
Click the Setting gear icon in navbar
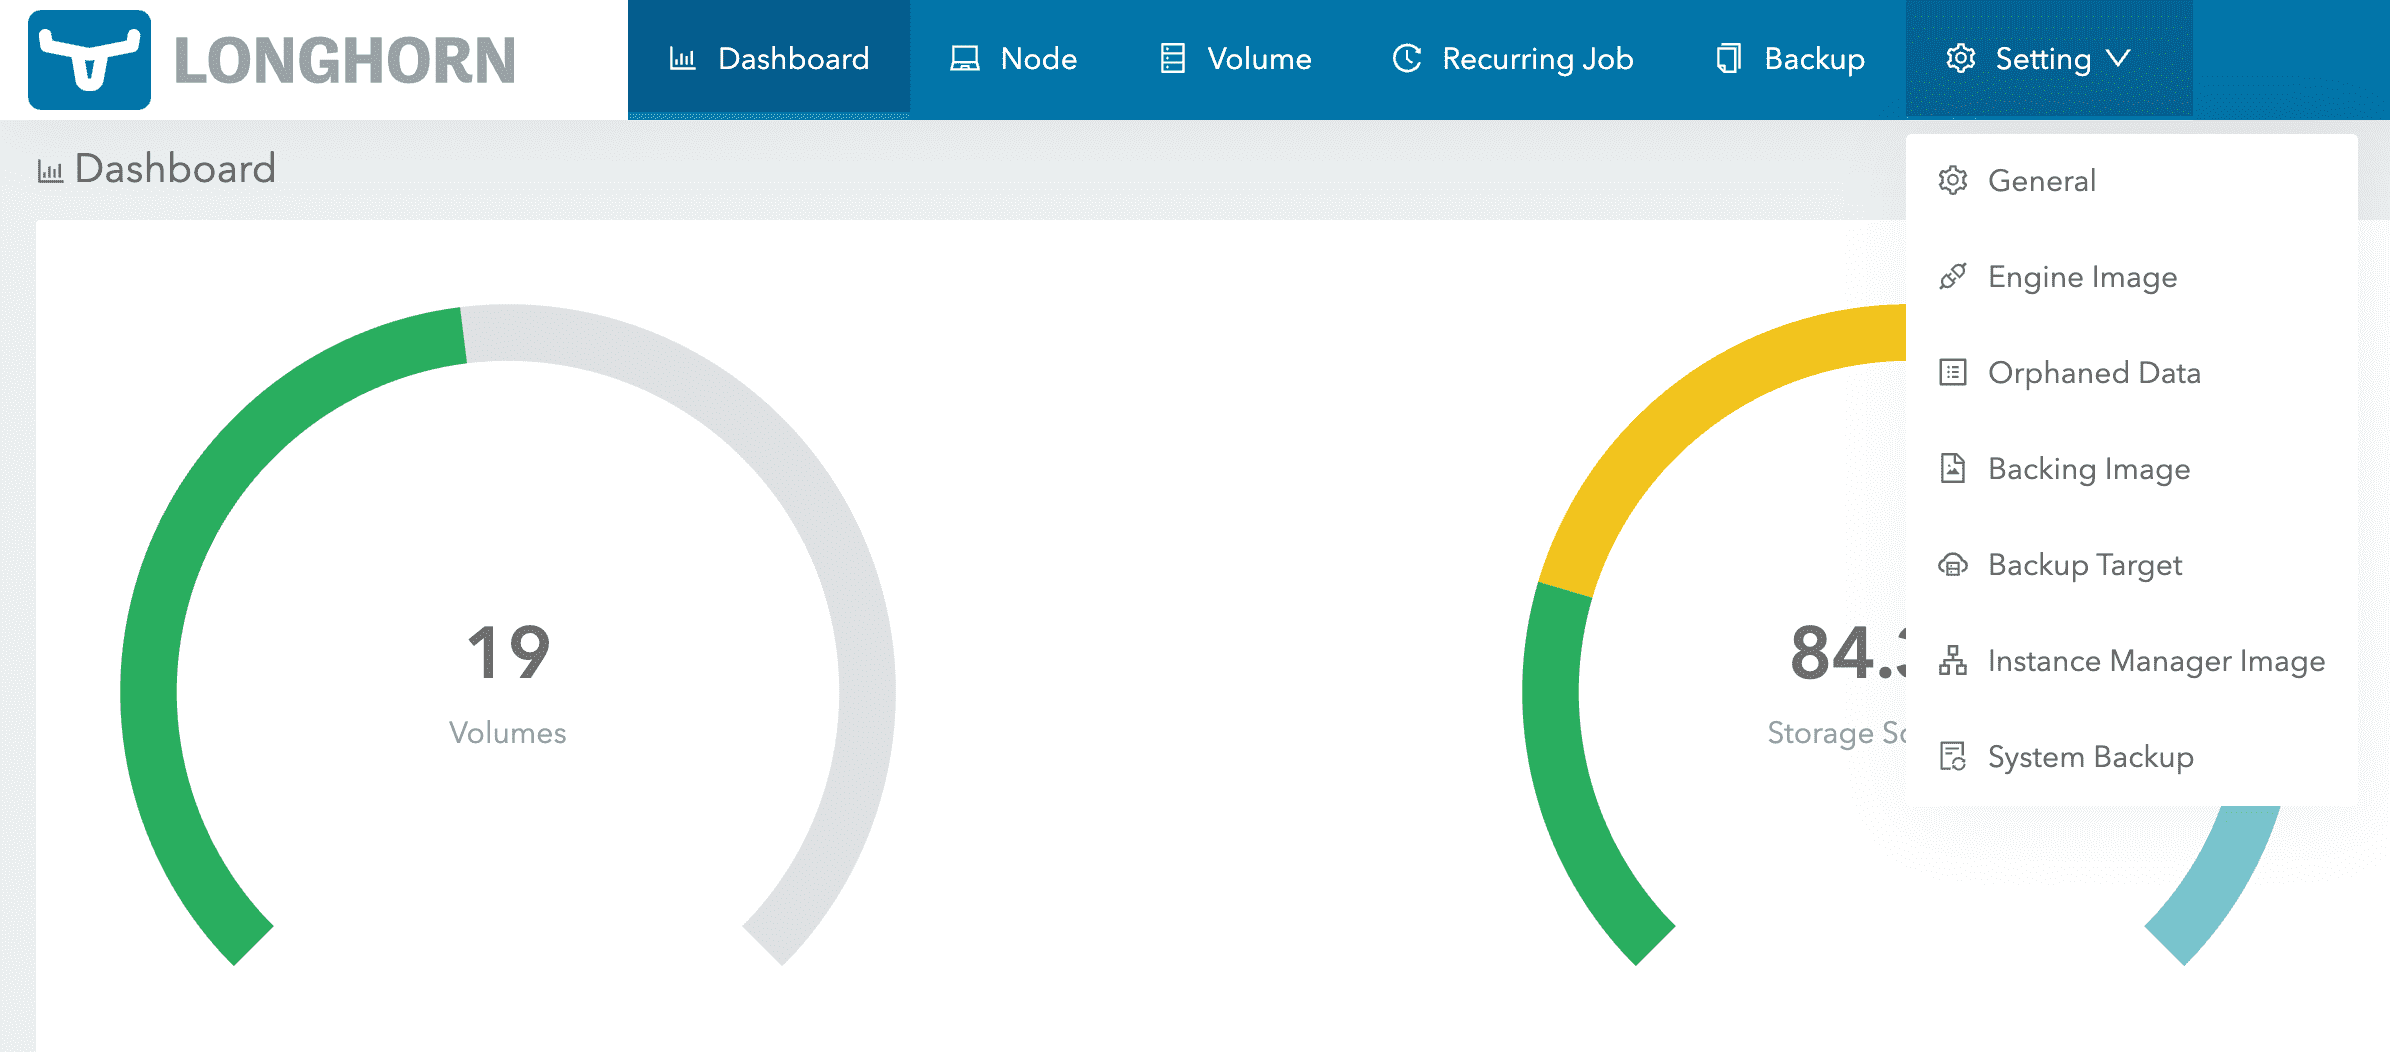(x=1960, y=59)
